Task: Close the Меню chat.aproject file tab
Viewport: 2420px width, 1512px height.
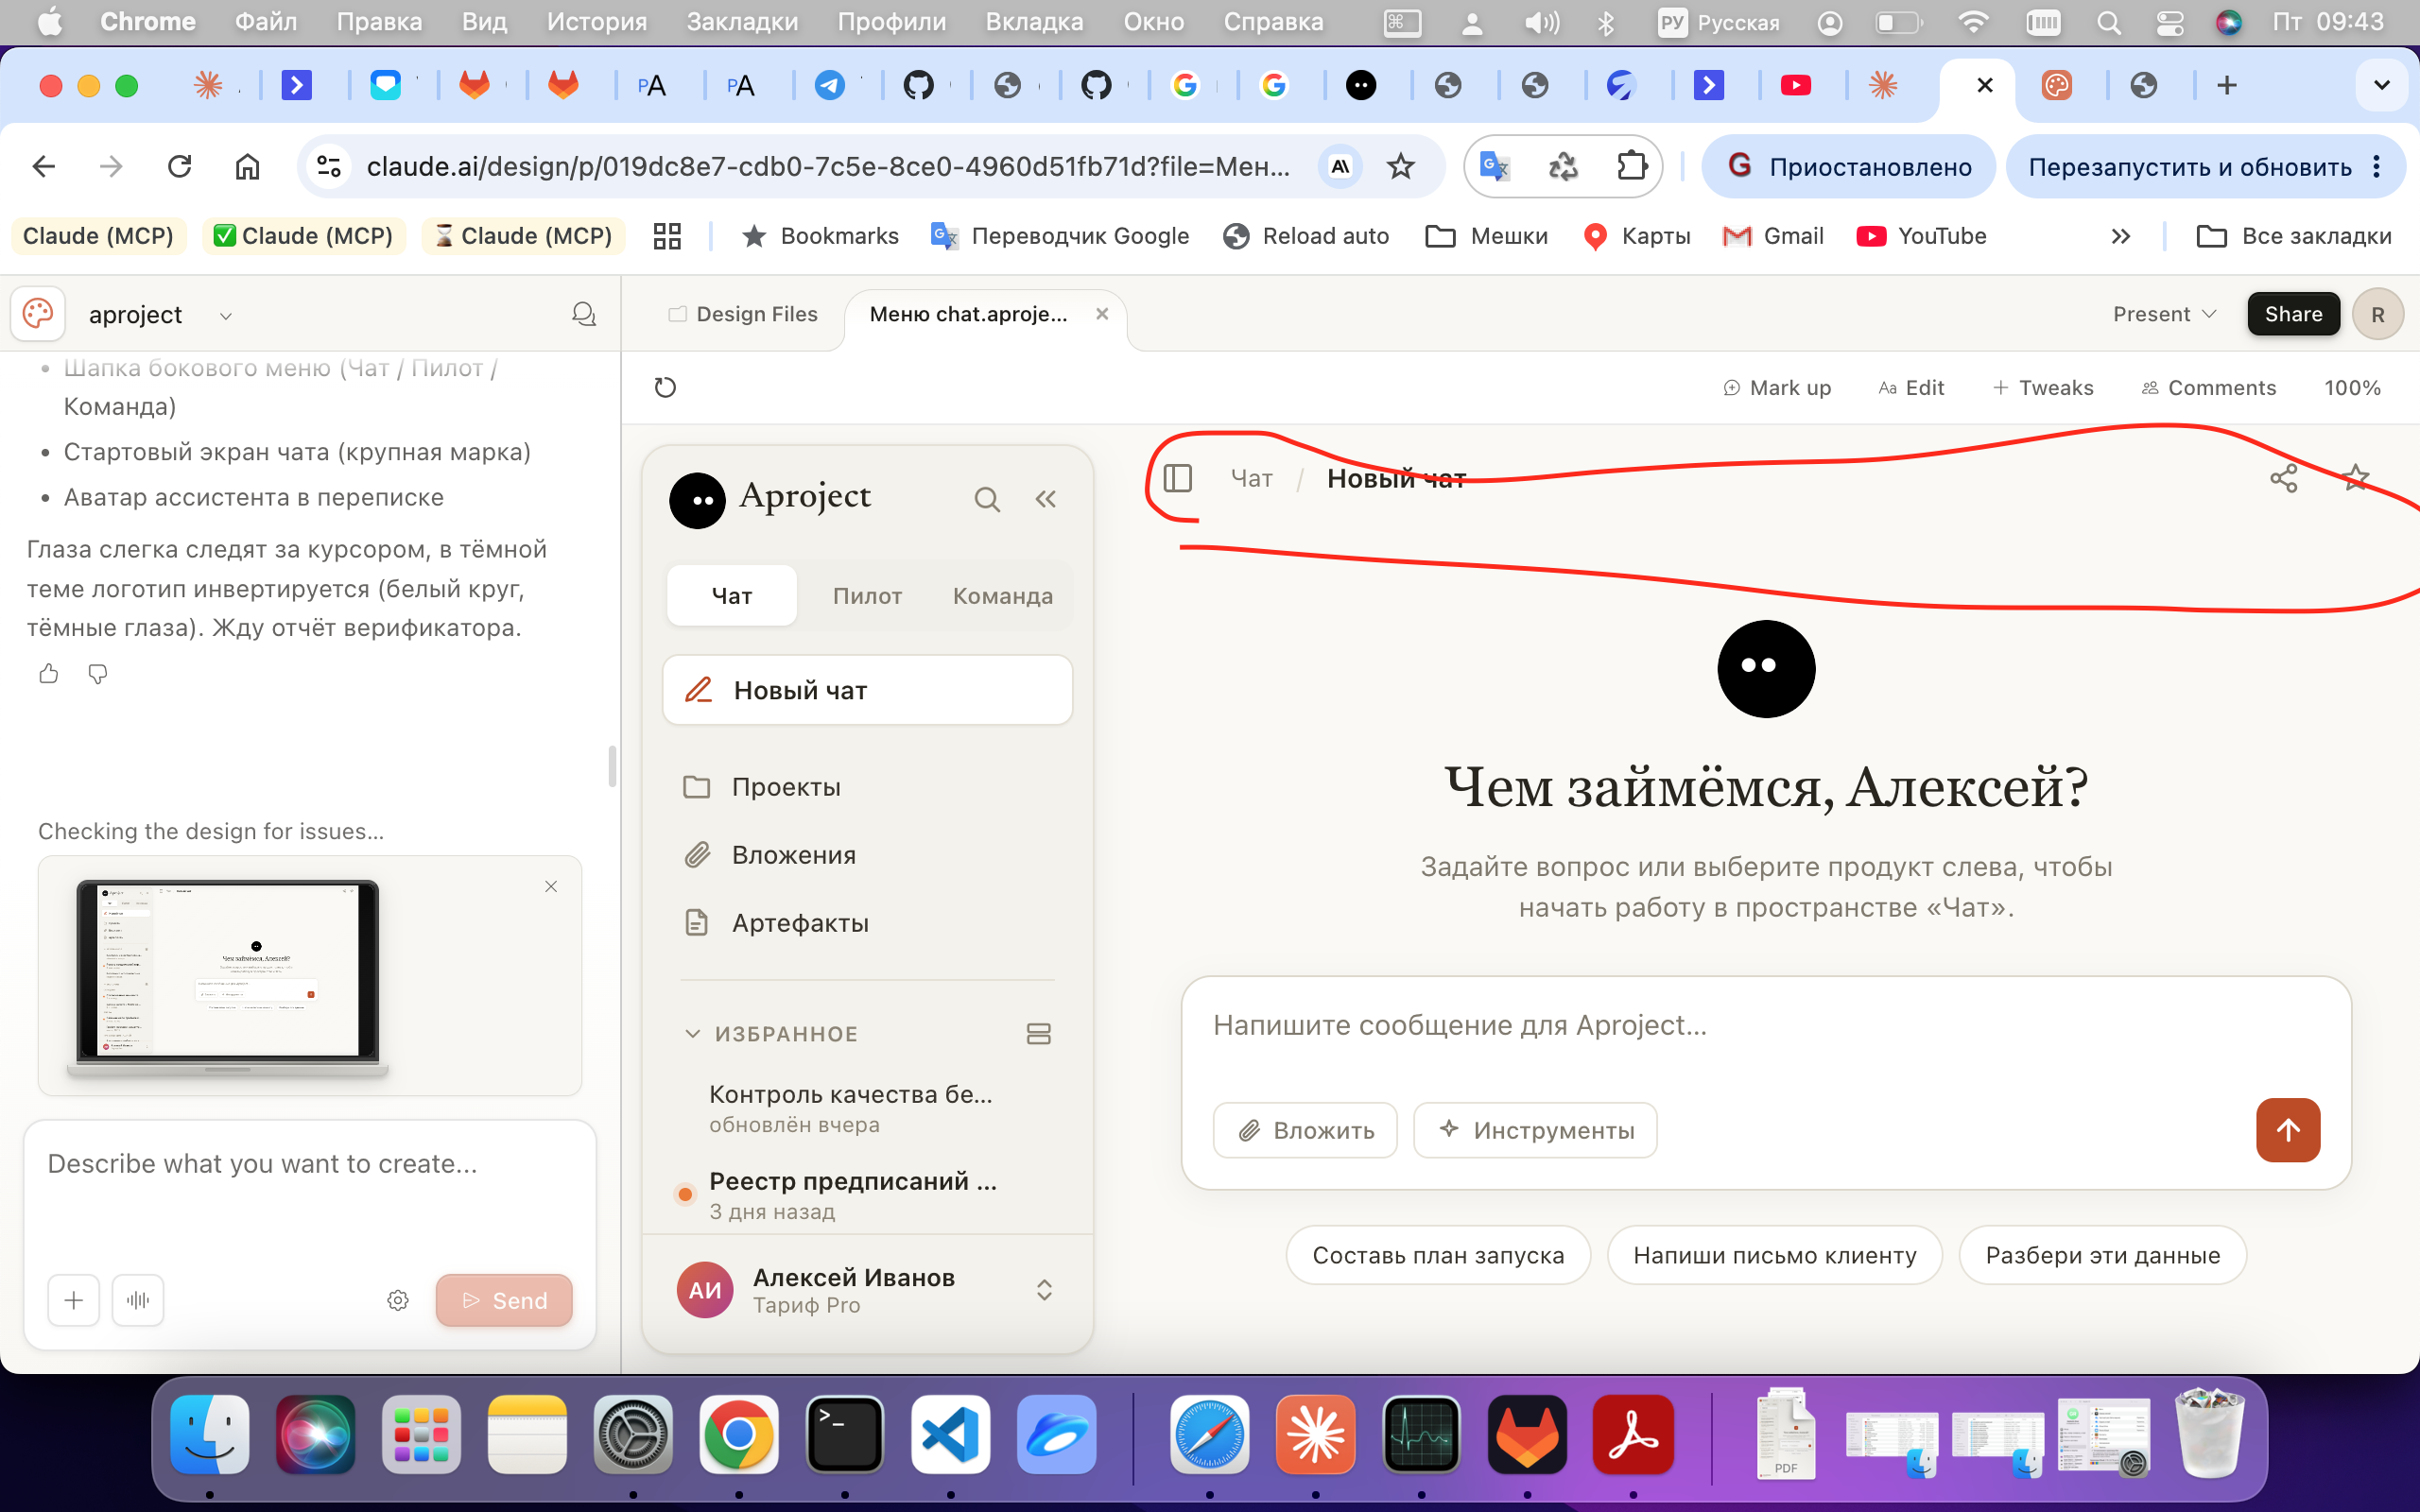Action: pyautogui.click(x=1102, y=314)
